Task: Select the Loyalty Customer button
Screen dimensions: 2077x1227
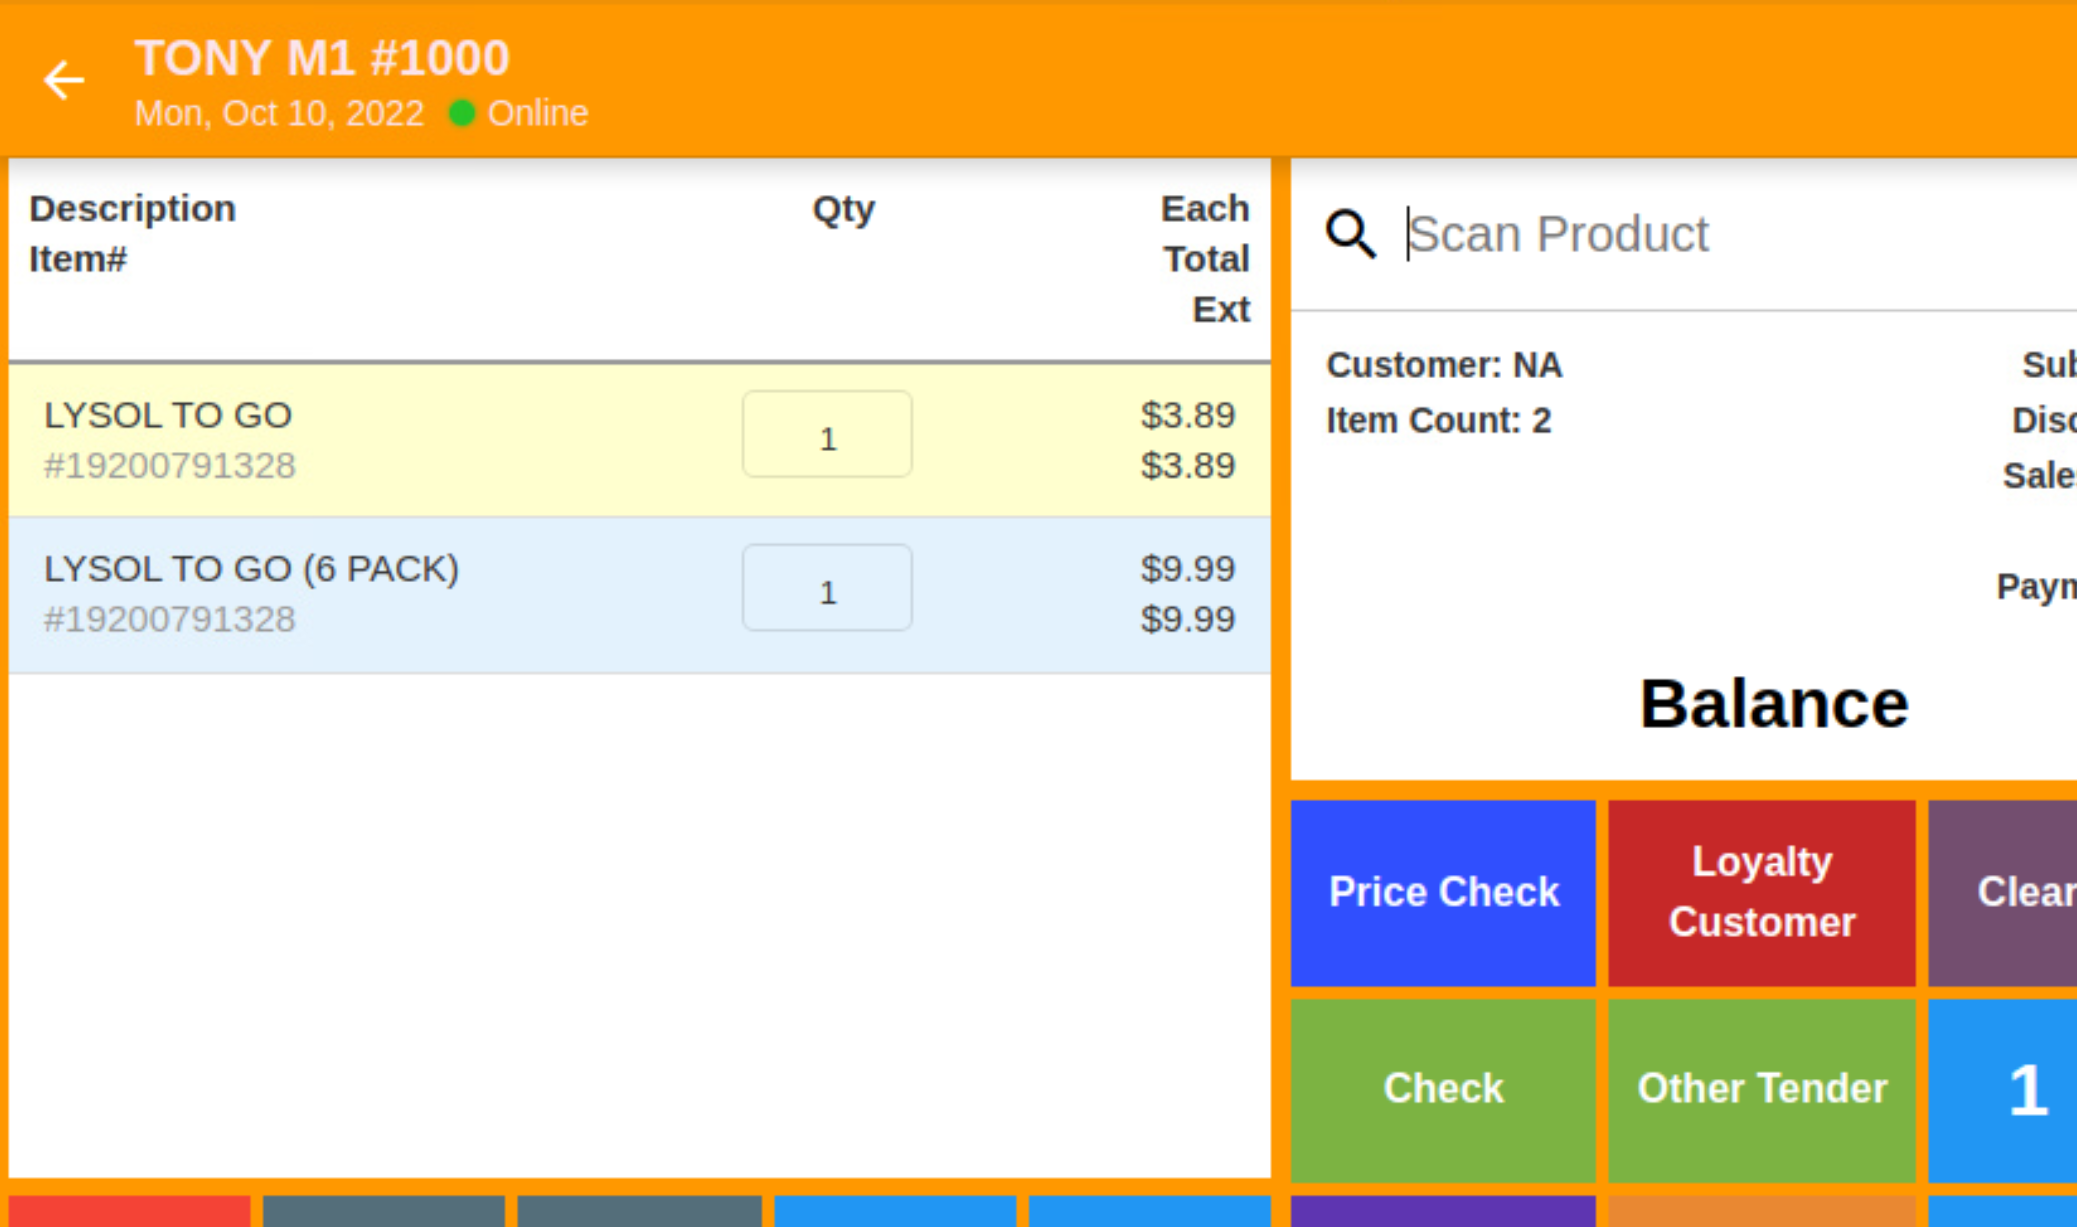Action: (x=1762, y=893)
